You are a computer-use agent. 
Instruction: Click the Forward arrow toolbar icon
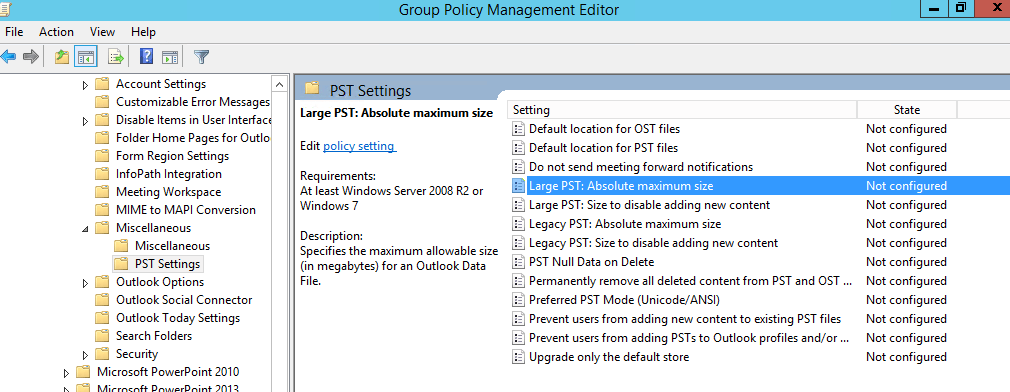click(x=30, y=57)
